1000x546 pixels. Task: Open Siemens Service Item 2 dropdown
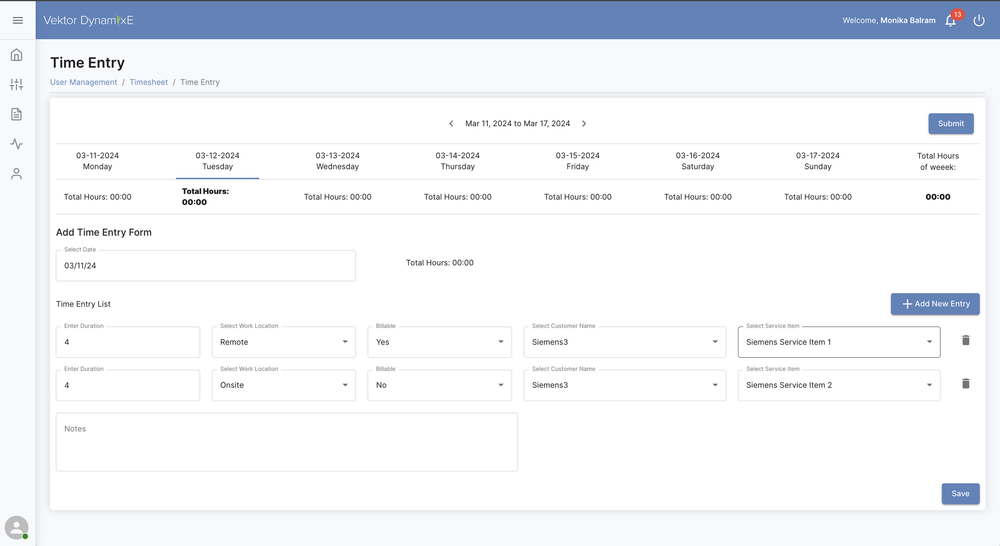coord(839,385)
